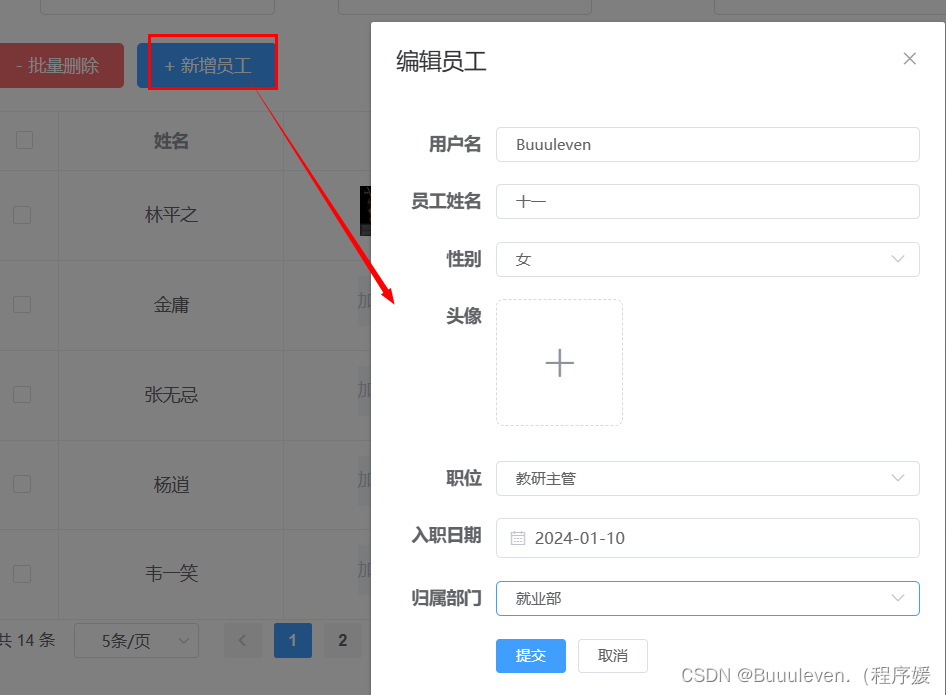
Task: Click the X to close 编辑员工 dialog
Action: pos(909,58)
